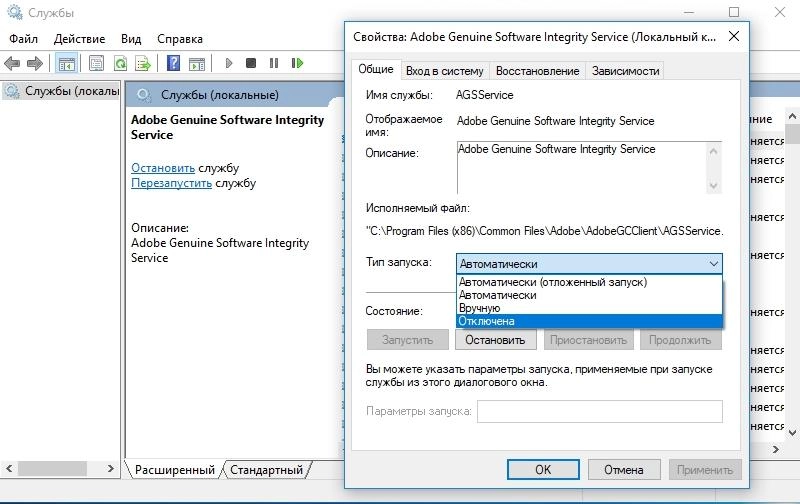The width and height of the screenshot is (800, 504).
Task: Click the blue Help question mark icon
Action: coord(173,63)
